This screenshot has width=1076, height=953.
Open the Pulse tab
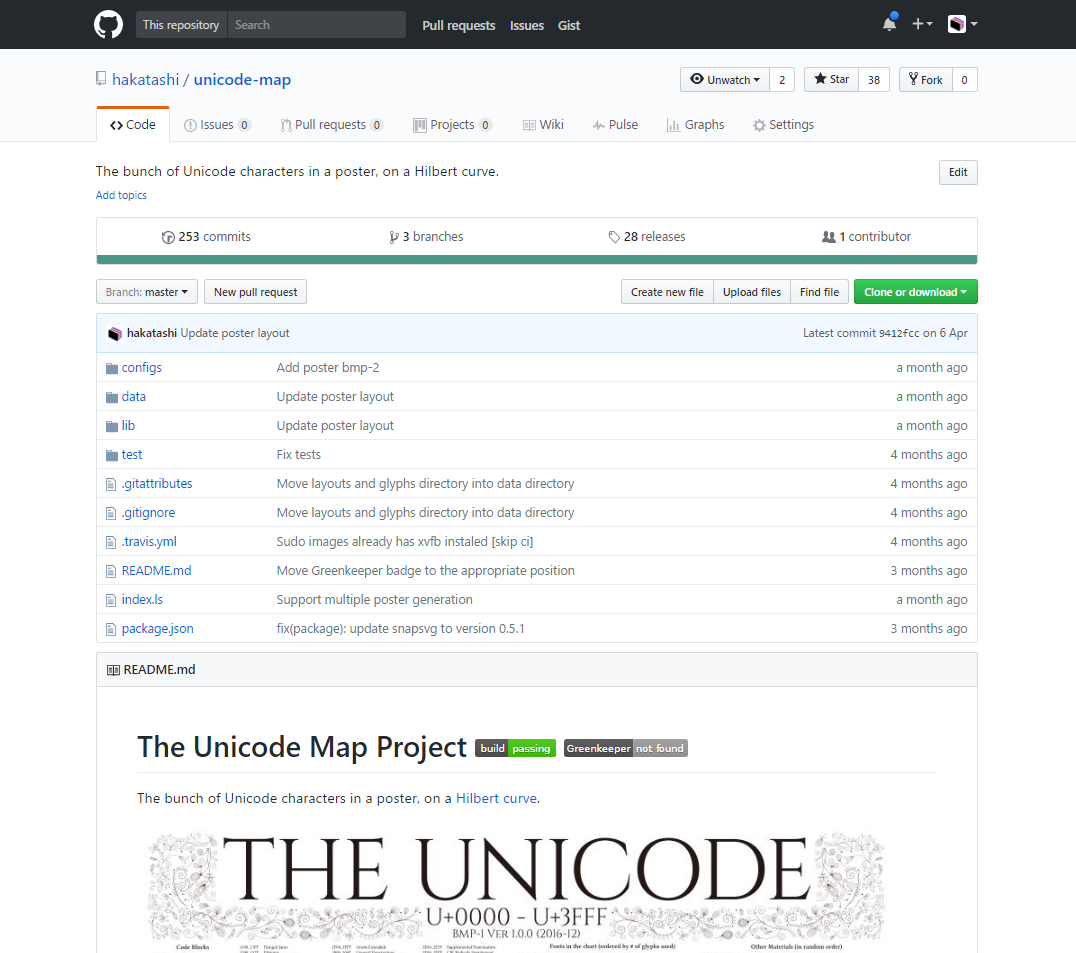pyautogui.click(x=616, y=125)
